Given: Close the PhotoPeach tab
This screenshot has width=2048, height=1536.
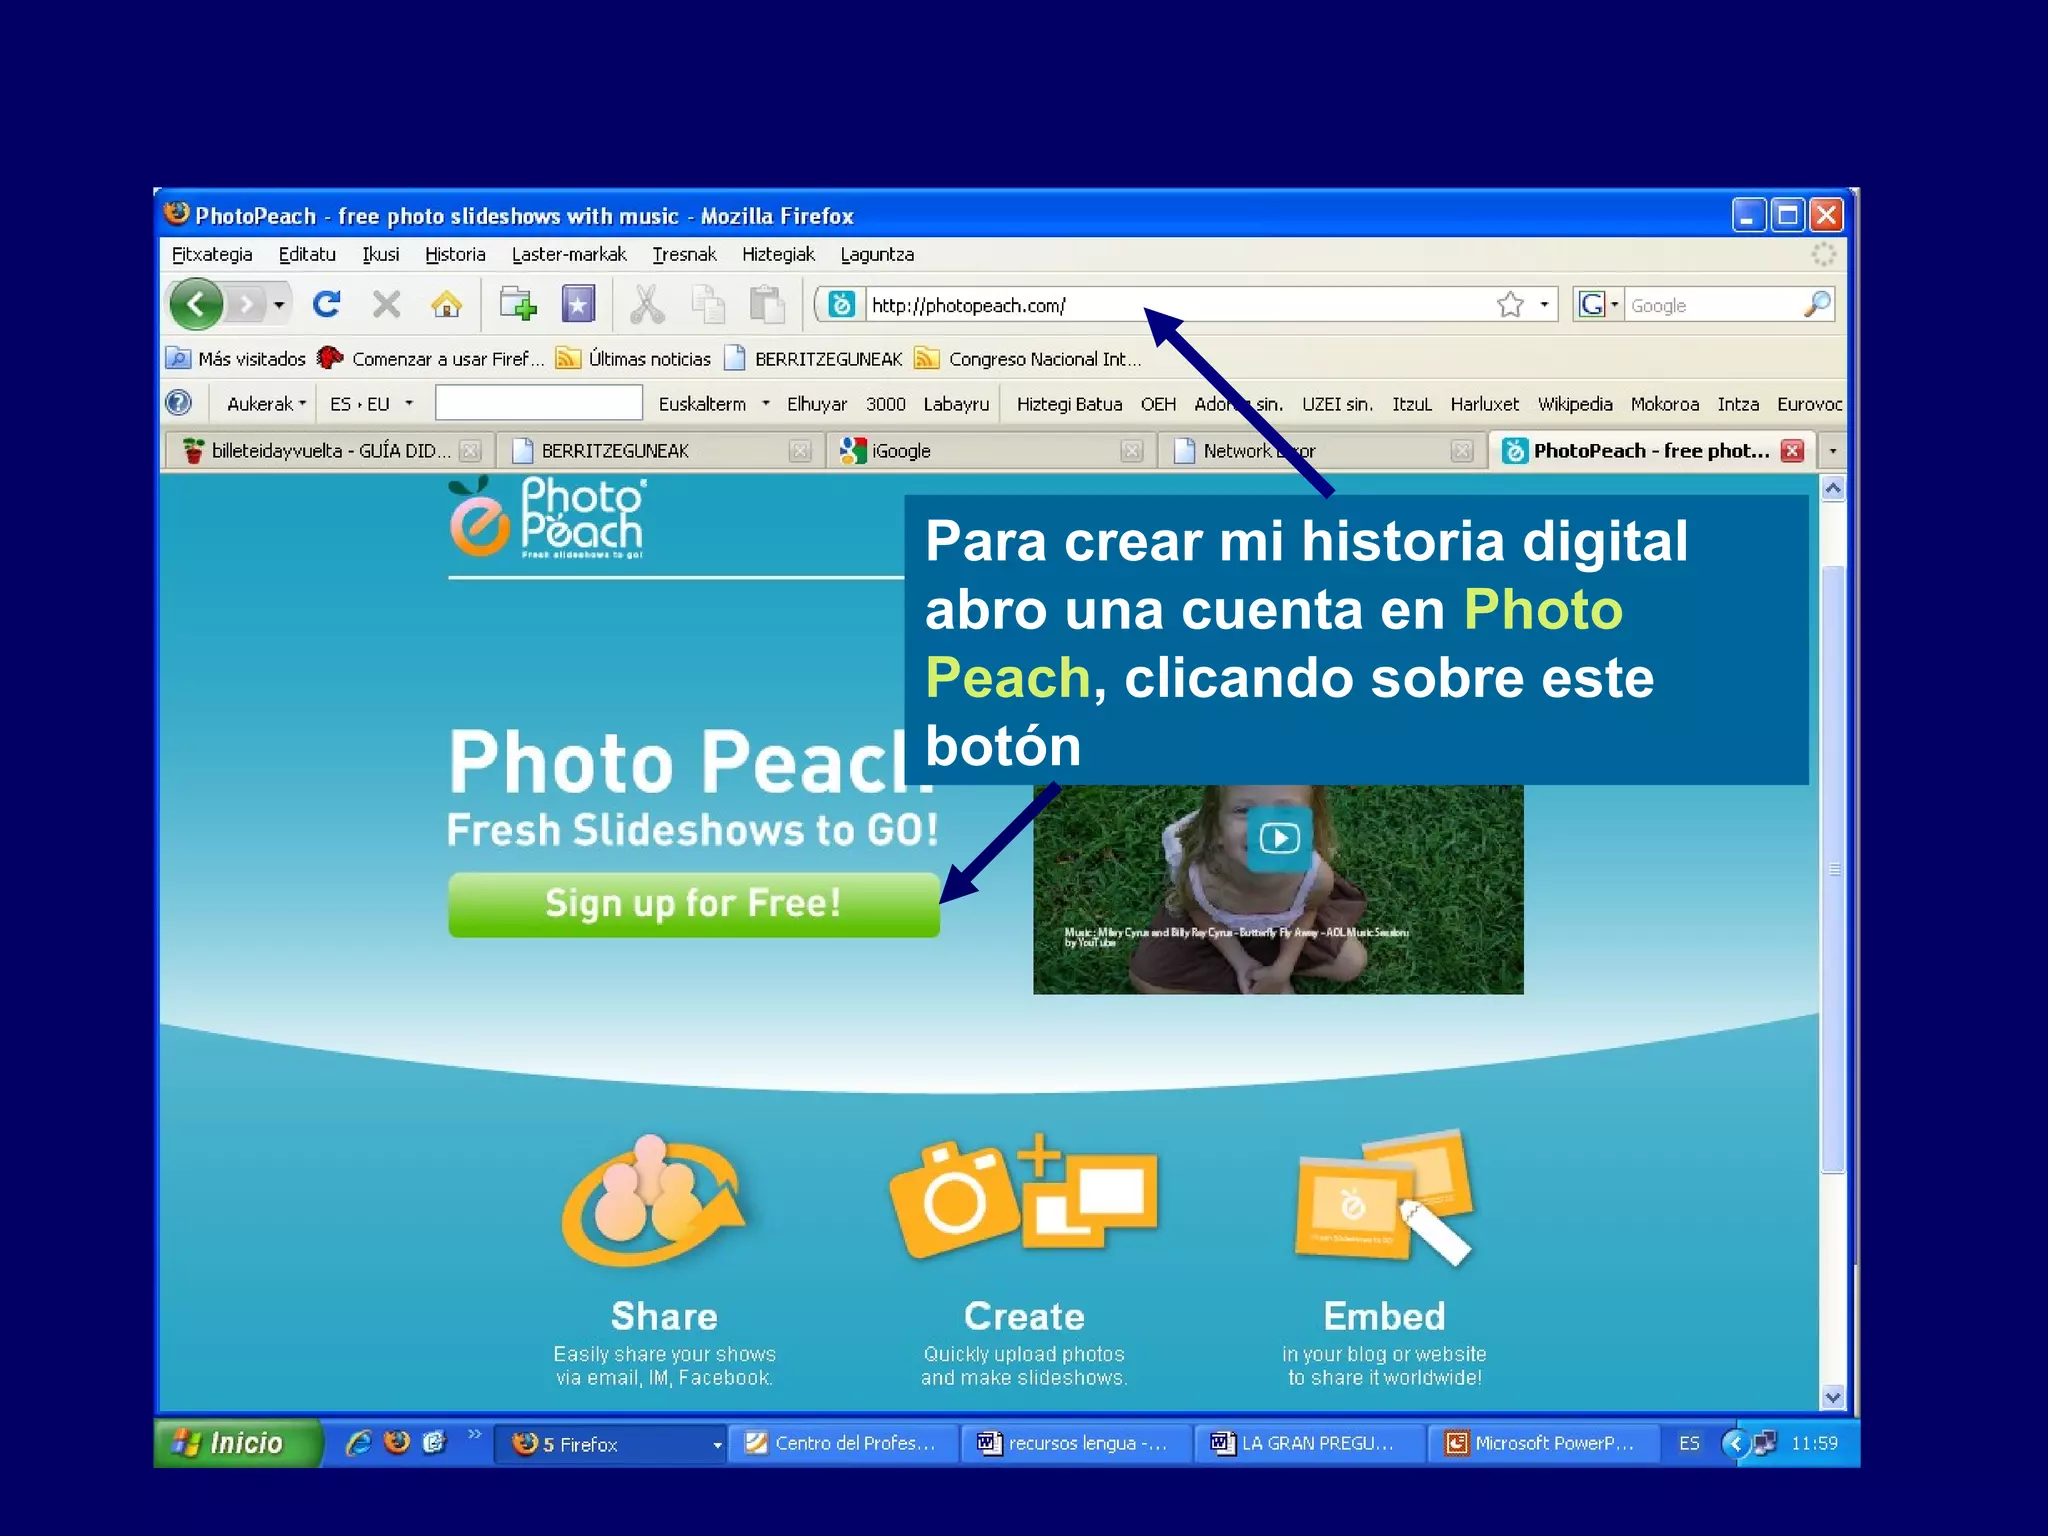Looking at the screenshot, I should coord(1792,450).
